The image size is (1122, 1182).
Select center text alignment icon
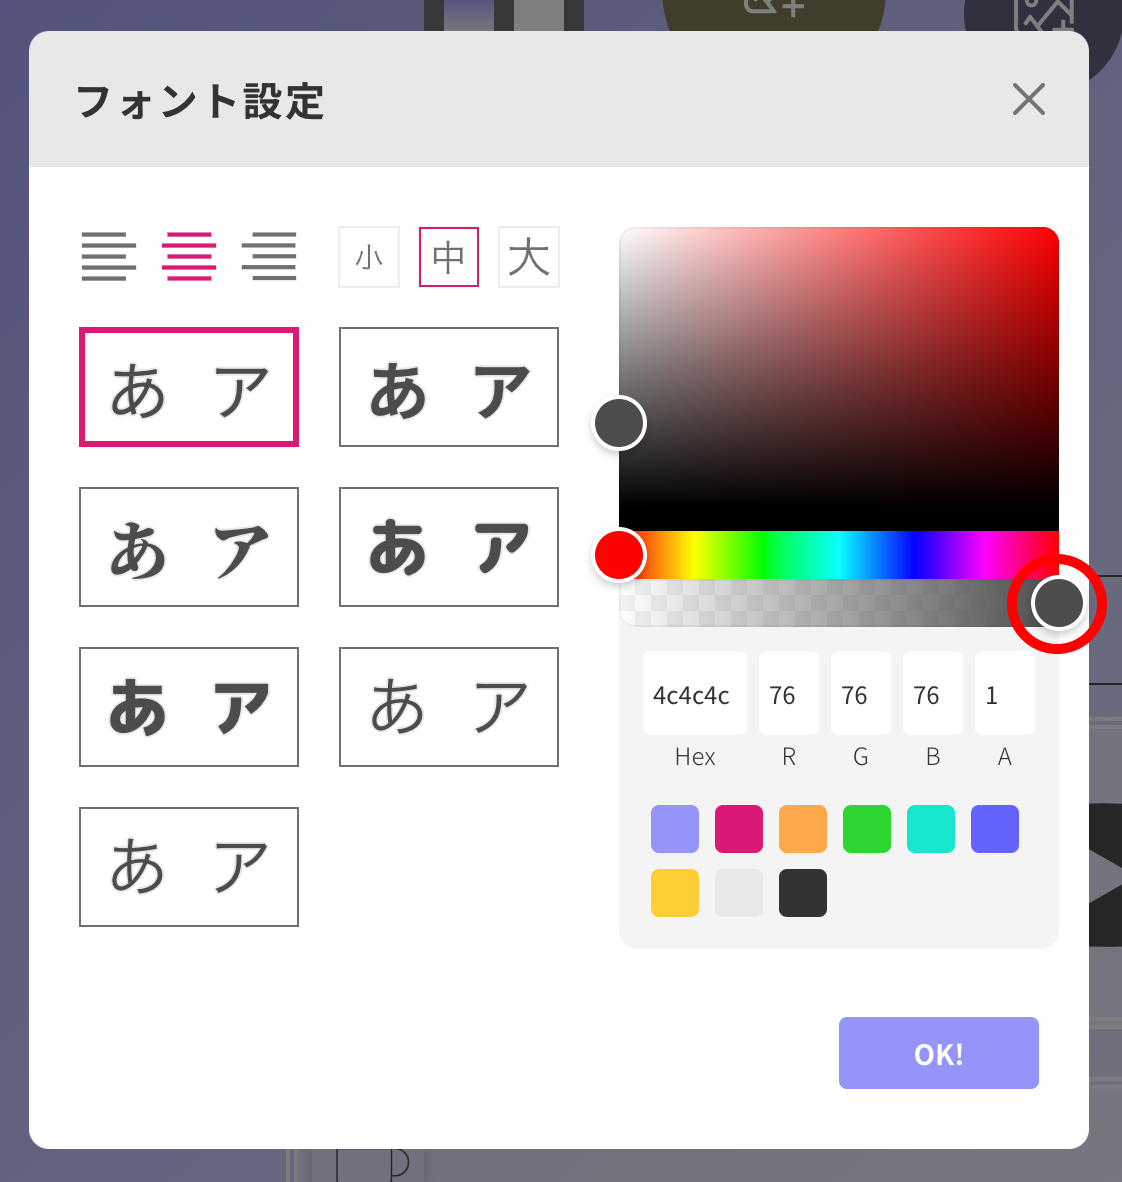click(189, 257)
